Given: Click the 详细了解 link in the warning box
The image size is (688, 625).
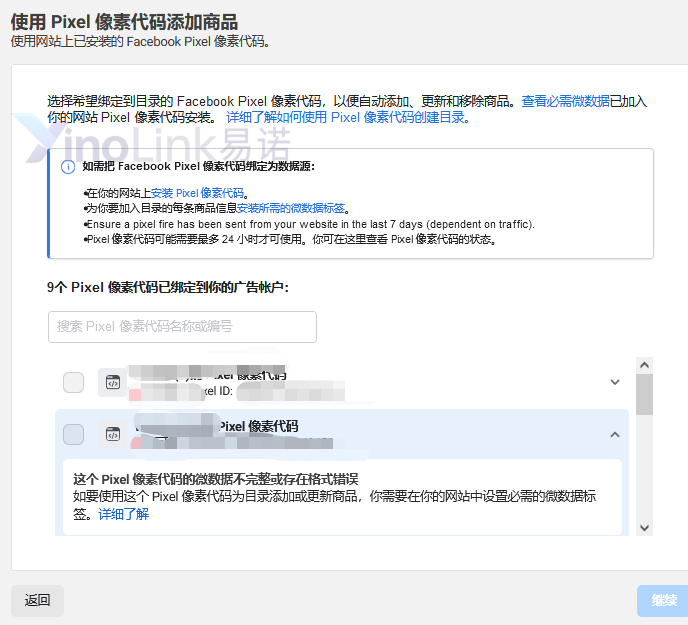Looking at the screenshot, I should click(124, 514).
